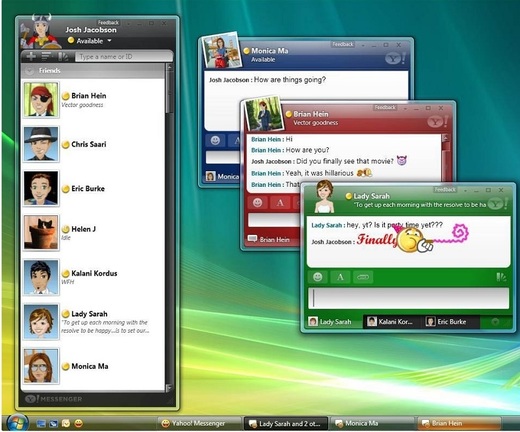Click the contact list scrollbar down arrow
Screen dimensions: 520x432
tap(169, 388)
